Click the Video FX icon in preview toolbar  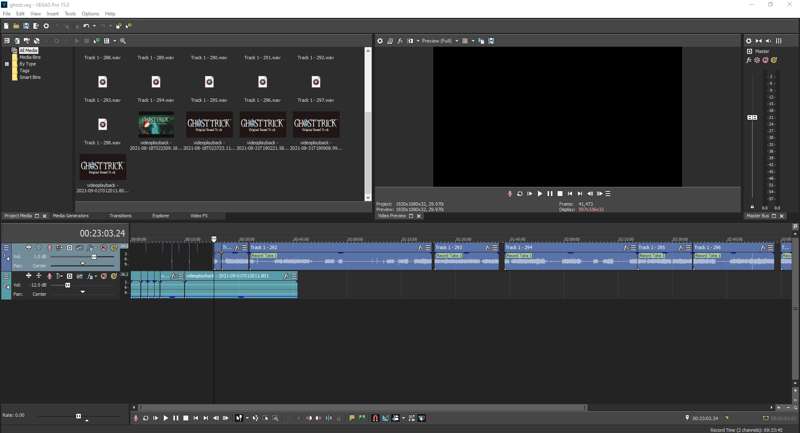click(x=400, y=41)
